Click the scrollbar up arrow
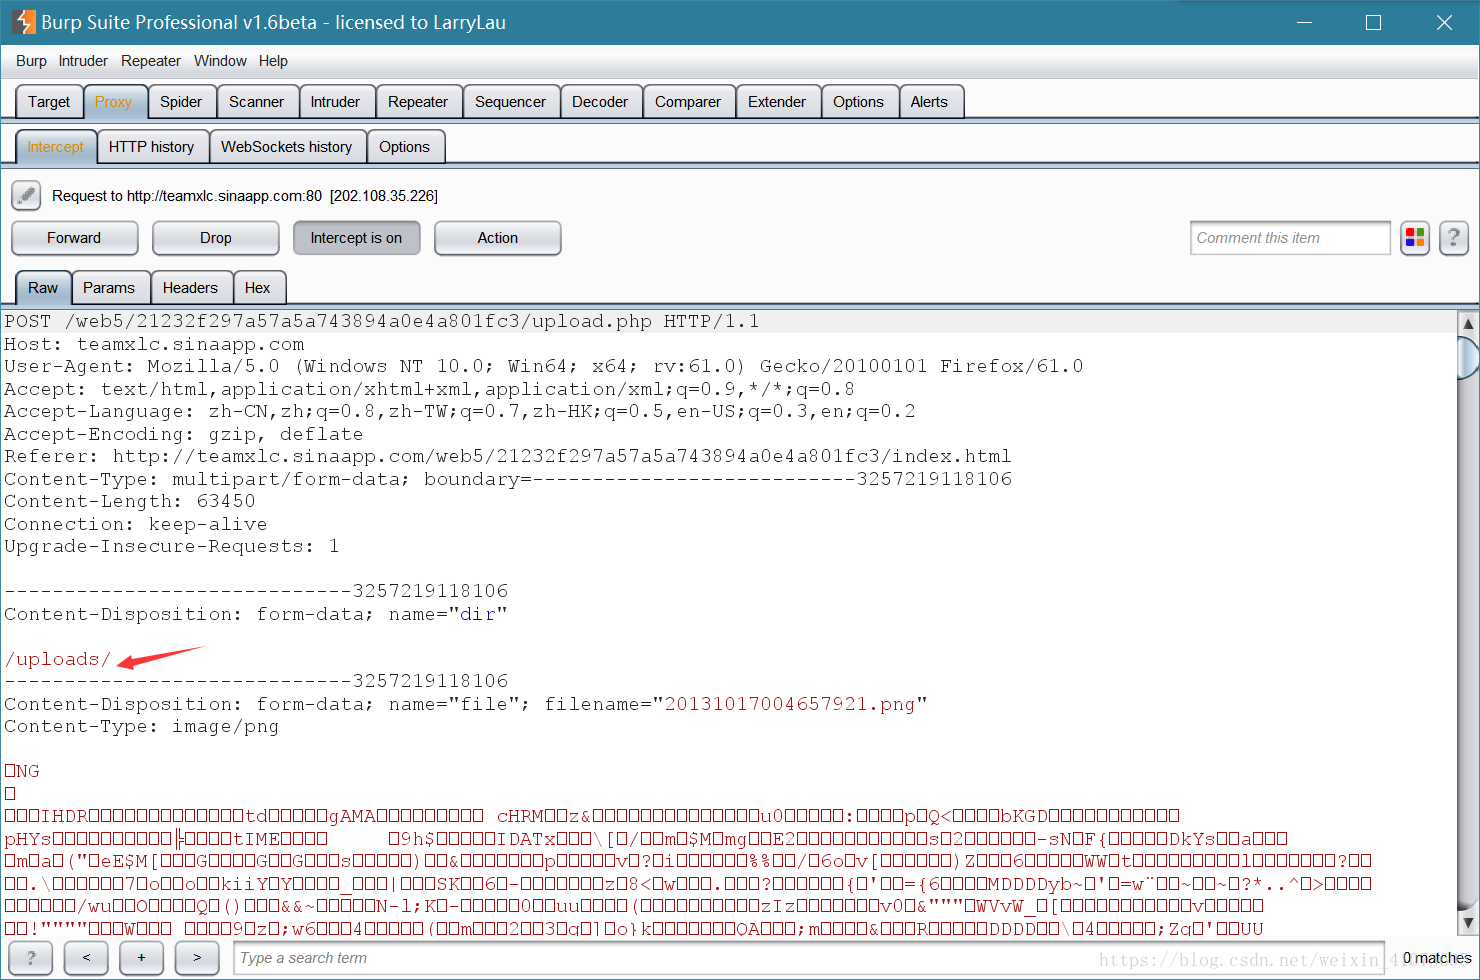 coord(1468,323)
